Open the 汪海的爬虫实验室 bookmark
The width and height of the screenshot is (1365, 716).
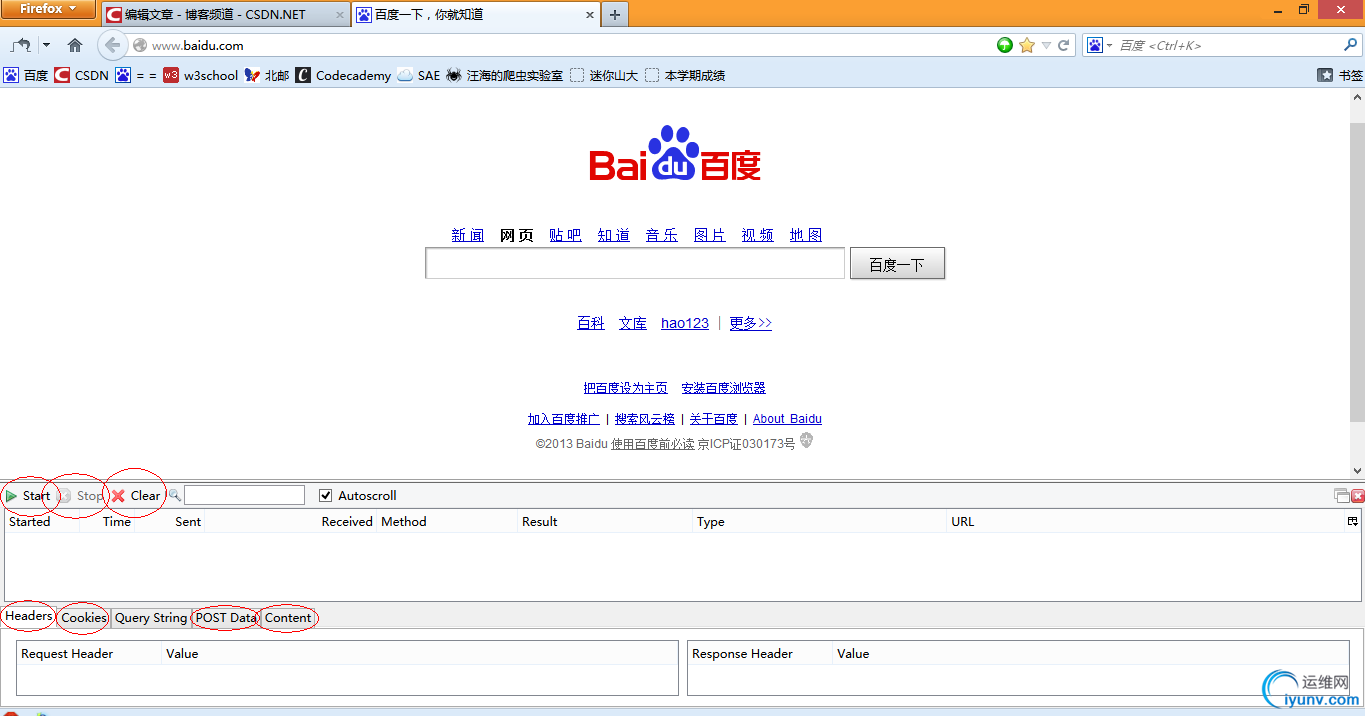[x=504, y=75]
